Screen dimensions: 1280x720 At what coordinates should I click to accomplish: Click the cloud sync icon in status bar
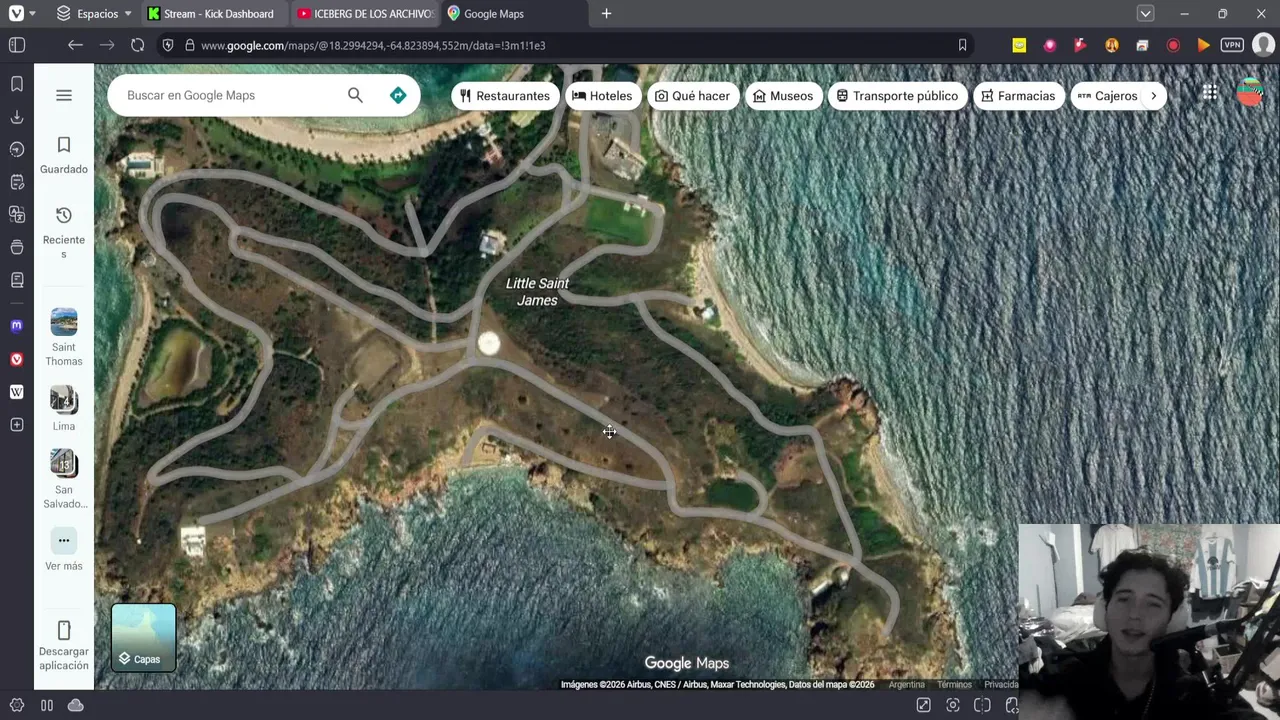(x=75, y=705)
